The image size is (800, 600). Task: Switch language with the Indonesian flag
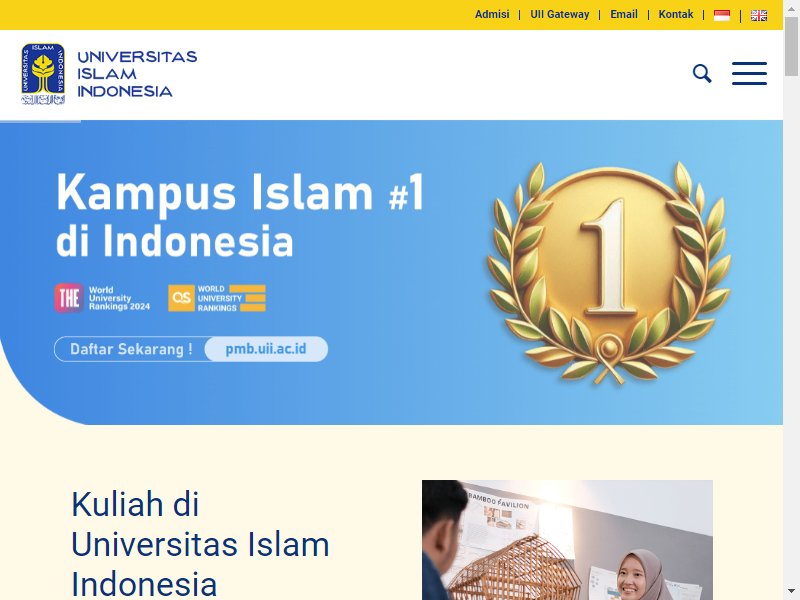pyautogui.click(x=721, y=15)
